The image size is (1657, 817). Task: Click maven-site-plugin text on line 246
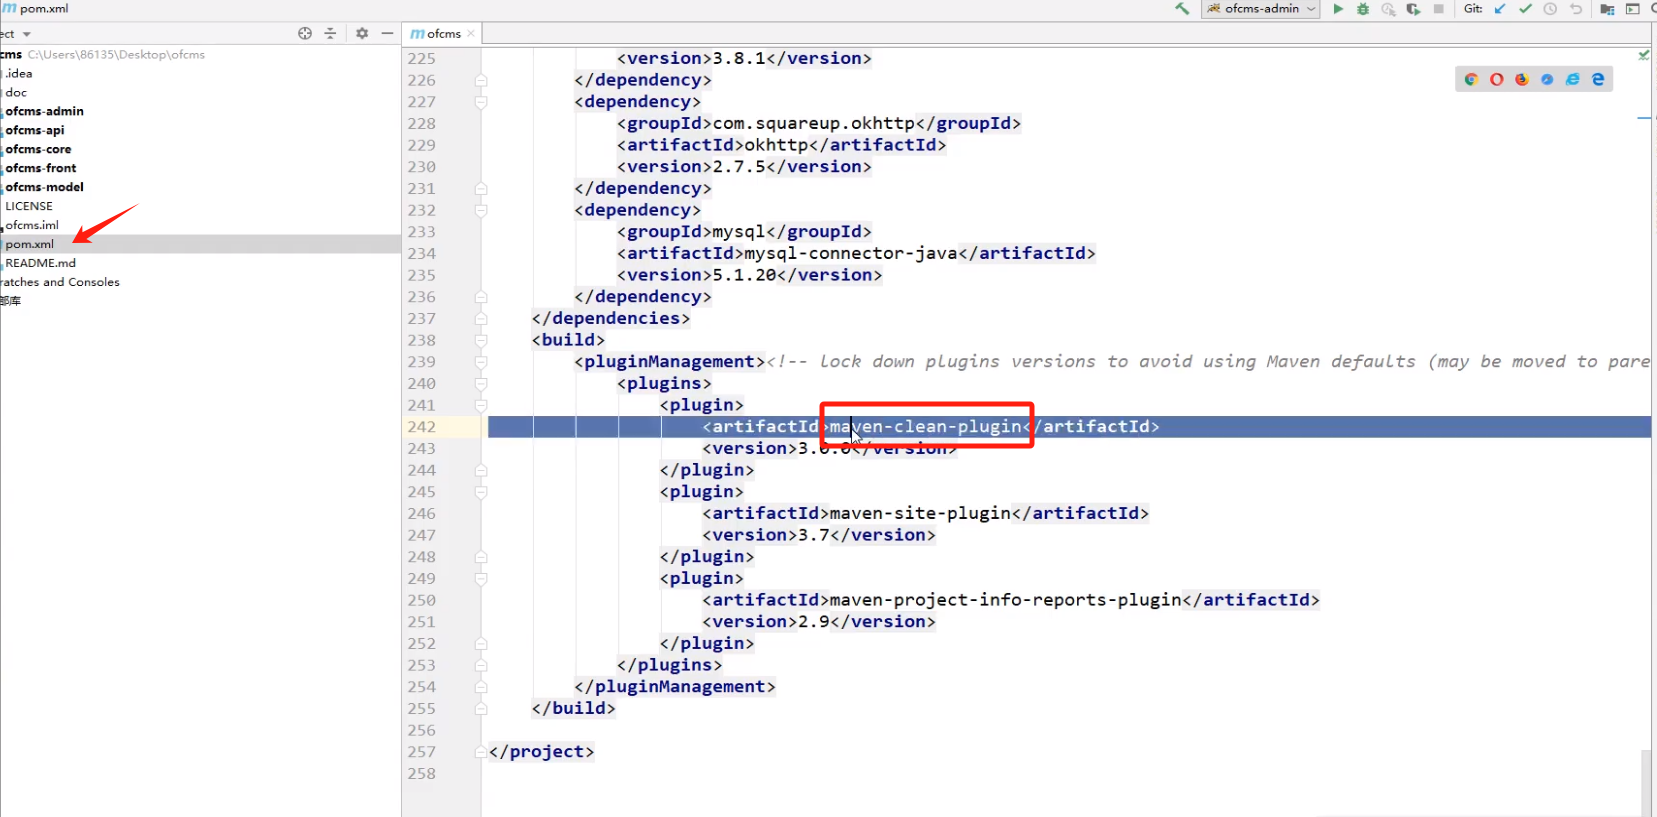tap(920, 513)
